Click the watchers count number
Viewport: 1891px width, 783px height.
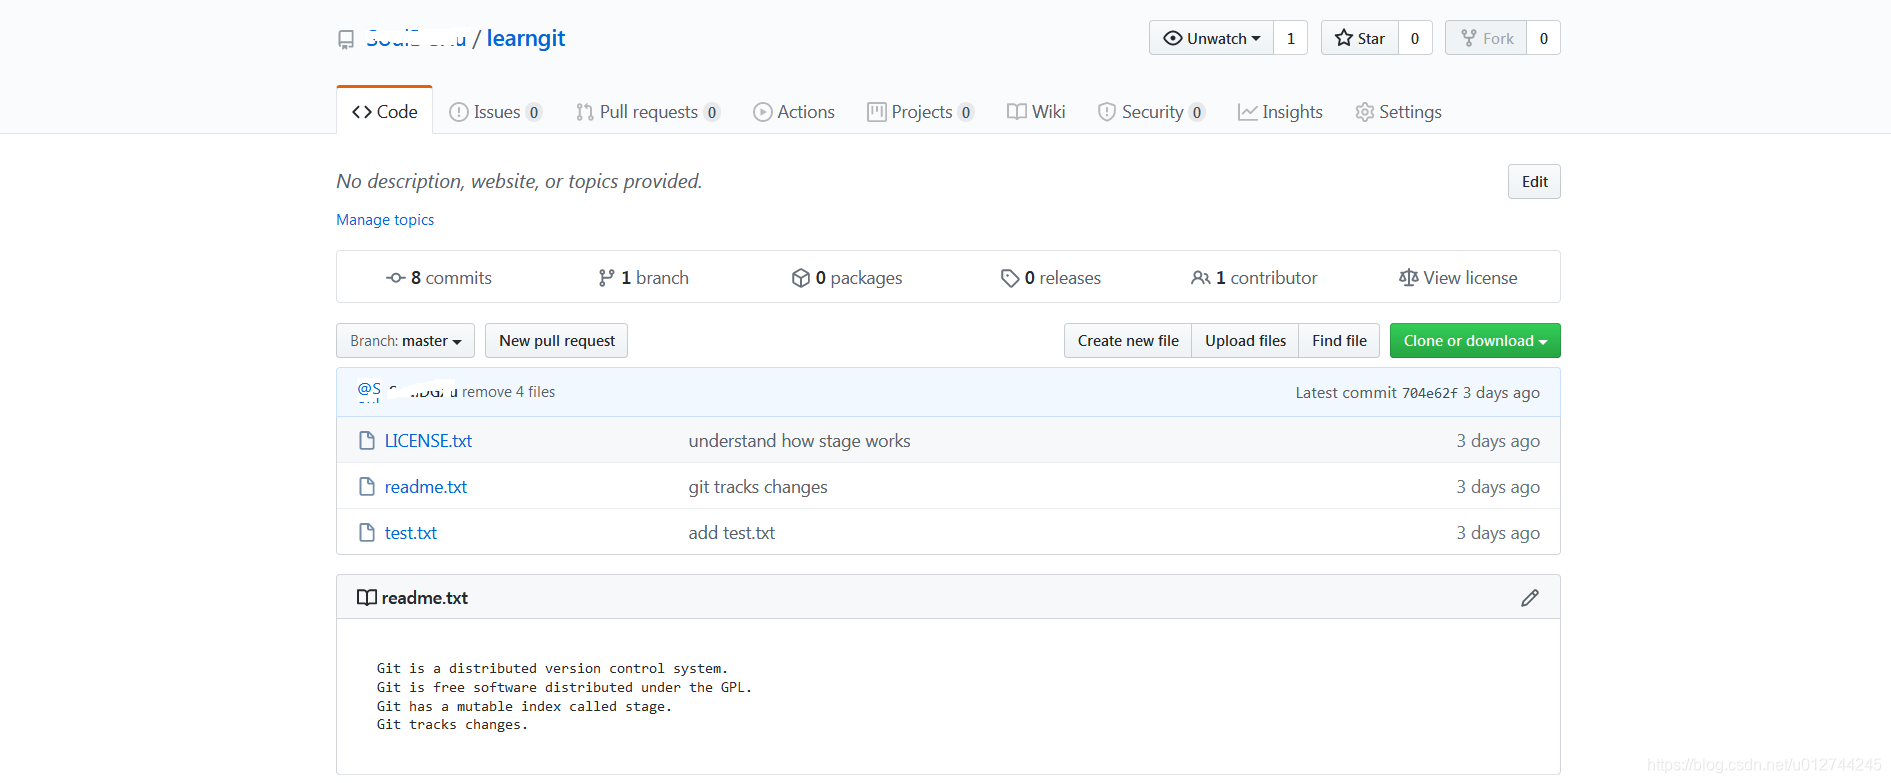(x=1290, y=38)
